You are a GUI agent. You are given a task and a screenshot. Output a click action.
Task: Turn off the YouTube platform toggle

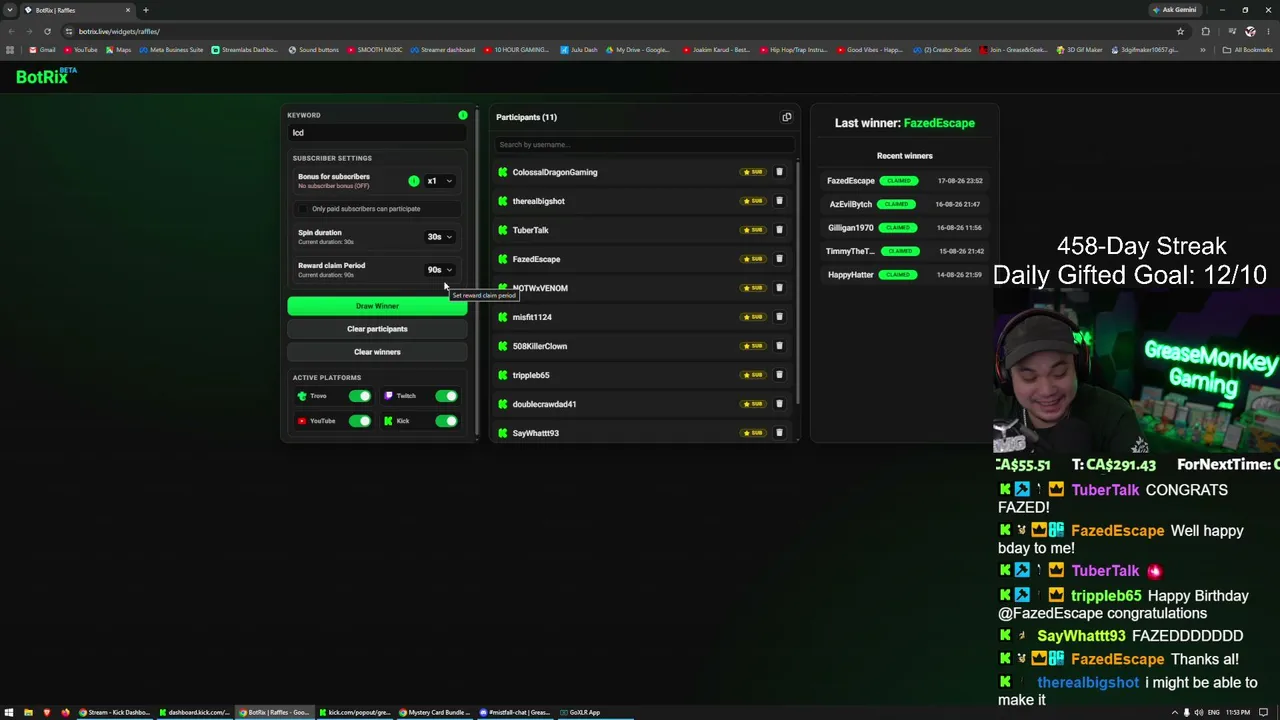(x=360, y=421)
